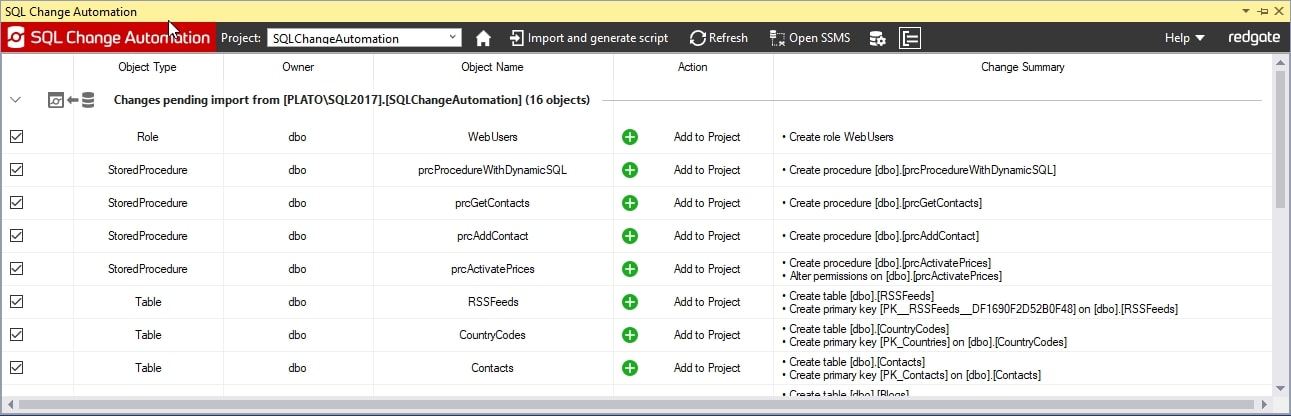
Task: Click green plus icon for RSSFeeds
Action: point(630,302)
